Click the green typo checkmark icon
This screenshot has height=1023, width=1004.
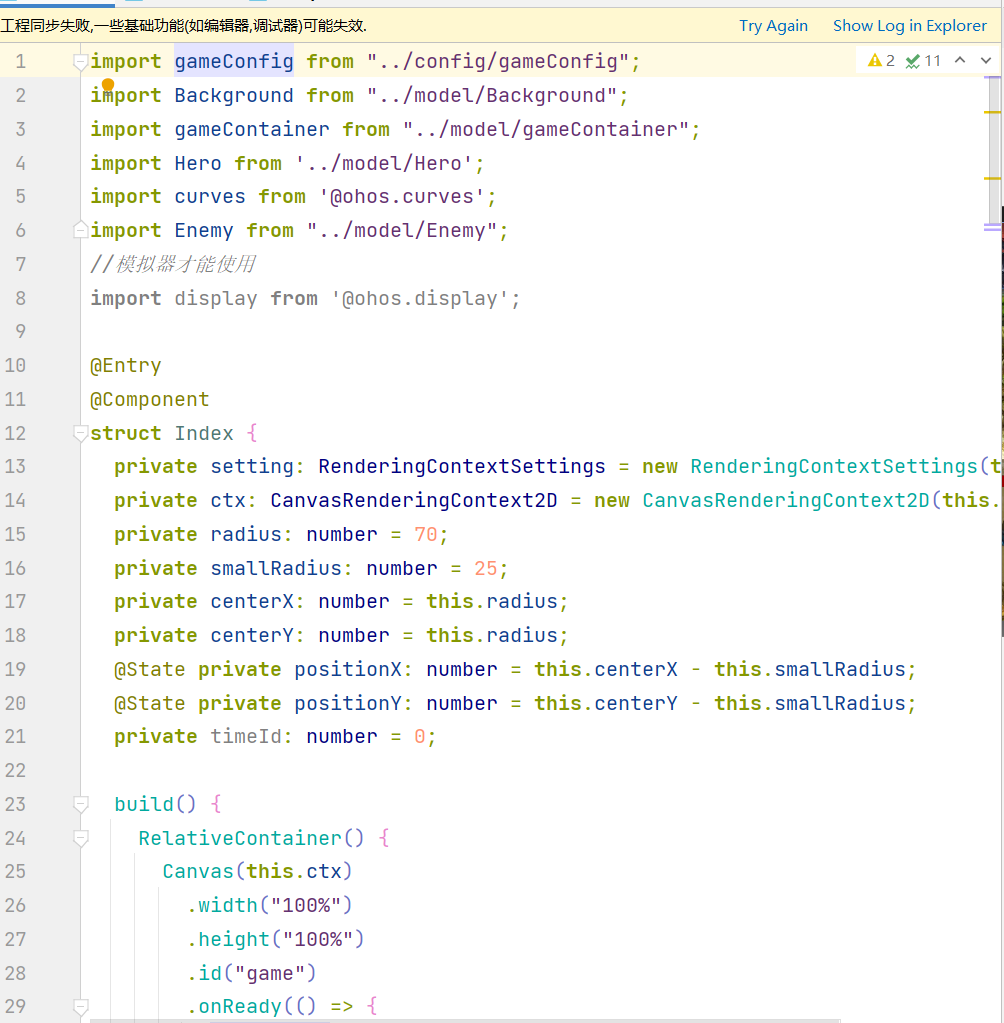(913, 61)
